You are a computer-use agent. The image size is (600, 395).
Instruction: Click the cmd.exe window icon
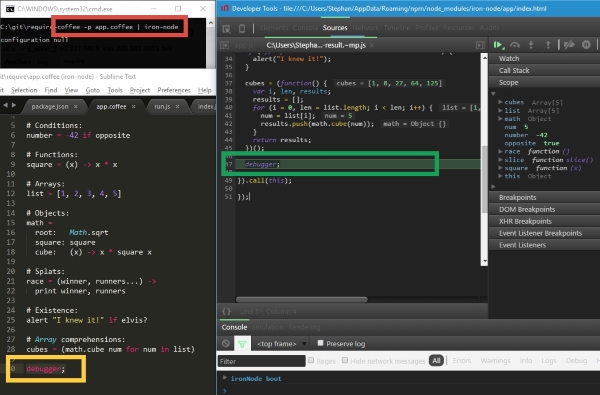[10, 8]
